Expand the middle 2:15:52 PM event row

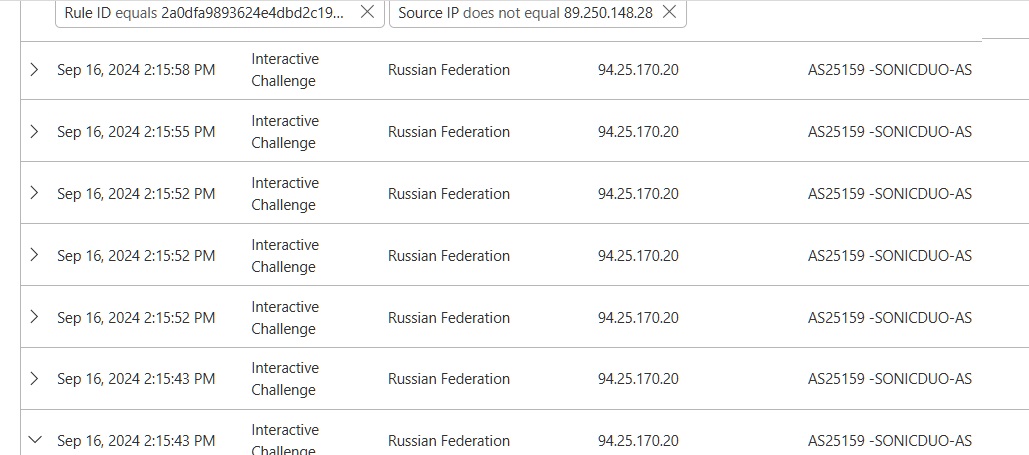point(35,255)
